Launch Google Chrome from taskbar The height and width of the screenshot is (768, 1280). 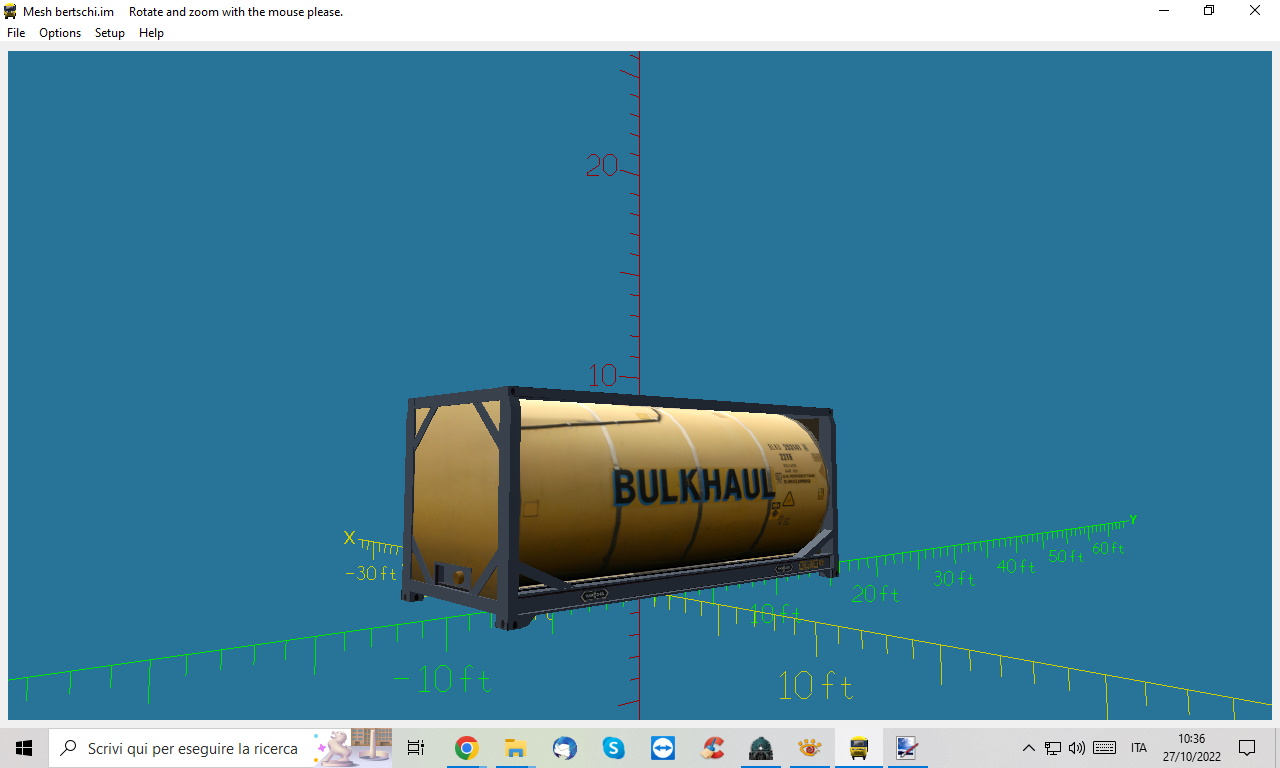(466, 748)
